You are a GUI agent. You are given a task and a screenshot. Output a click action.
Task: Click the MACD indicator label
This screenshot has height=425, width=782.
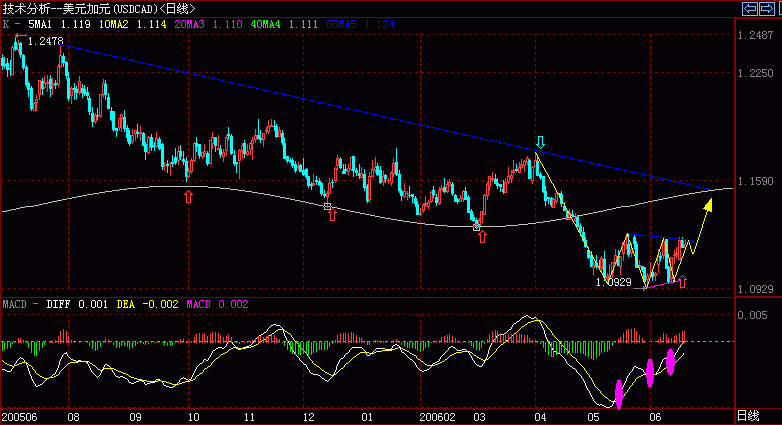tap(14, 304)
